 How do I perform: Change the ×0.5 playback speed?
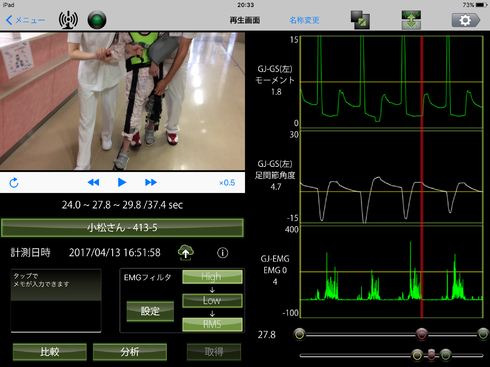tap(227, 183)
